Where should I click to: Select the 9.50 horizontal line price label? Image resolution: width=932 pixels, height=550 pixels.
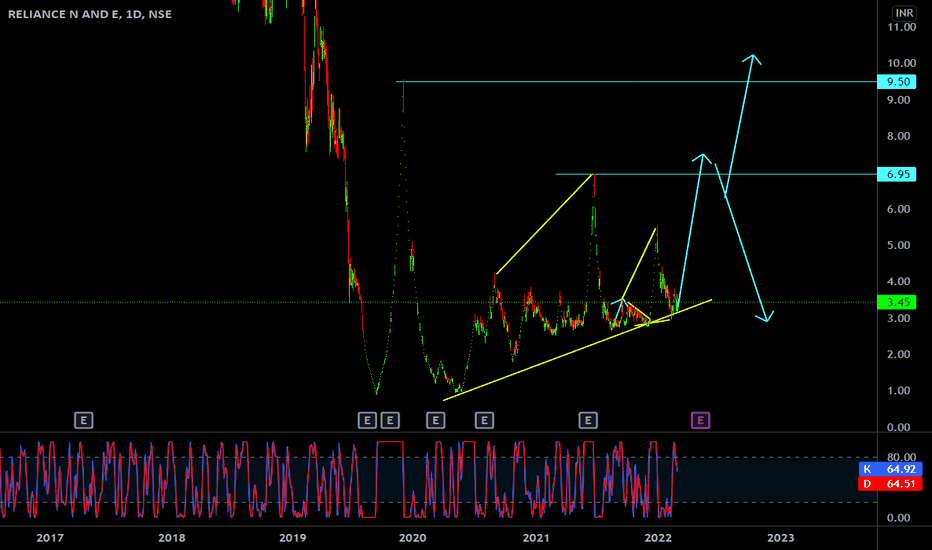pyautogui.click(x=896, y=81)
